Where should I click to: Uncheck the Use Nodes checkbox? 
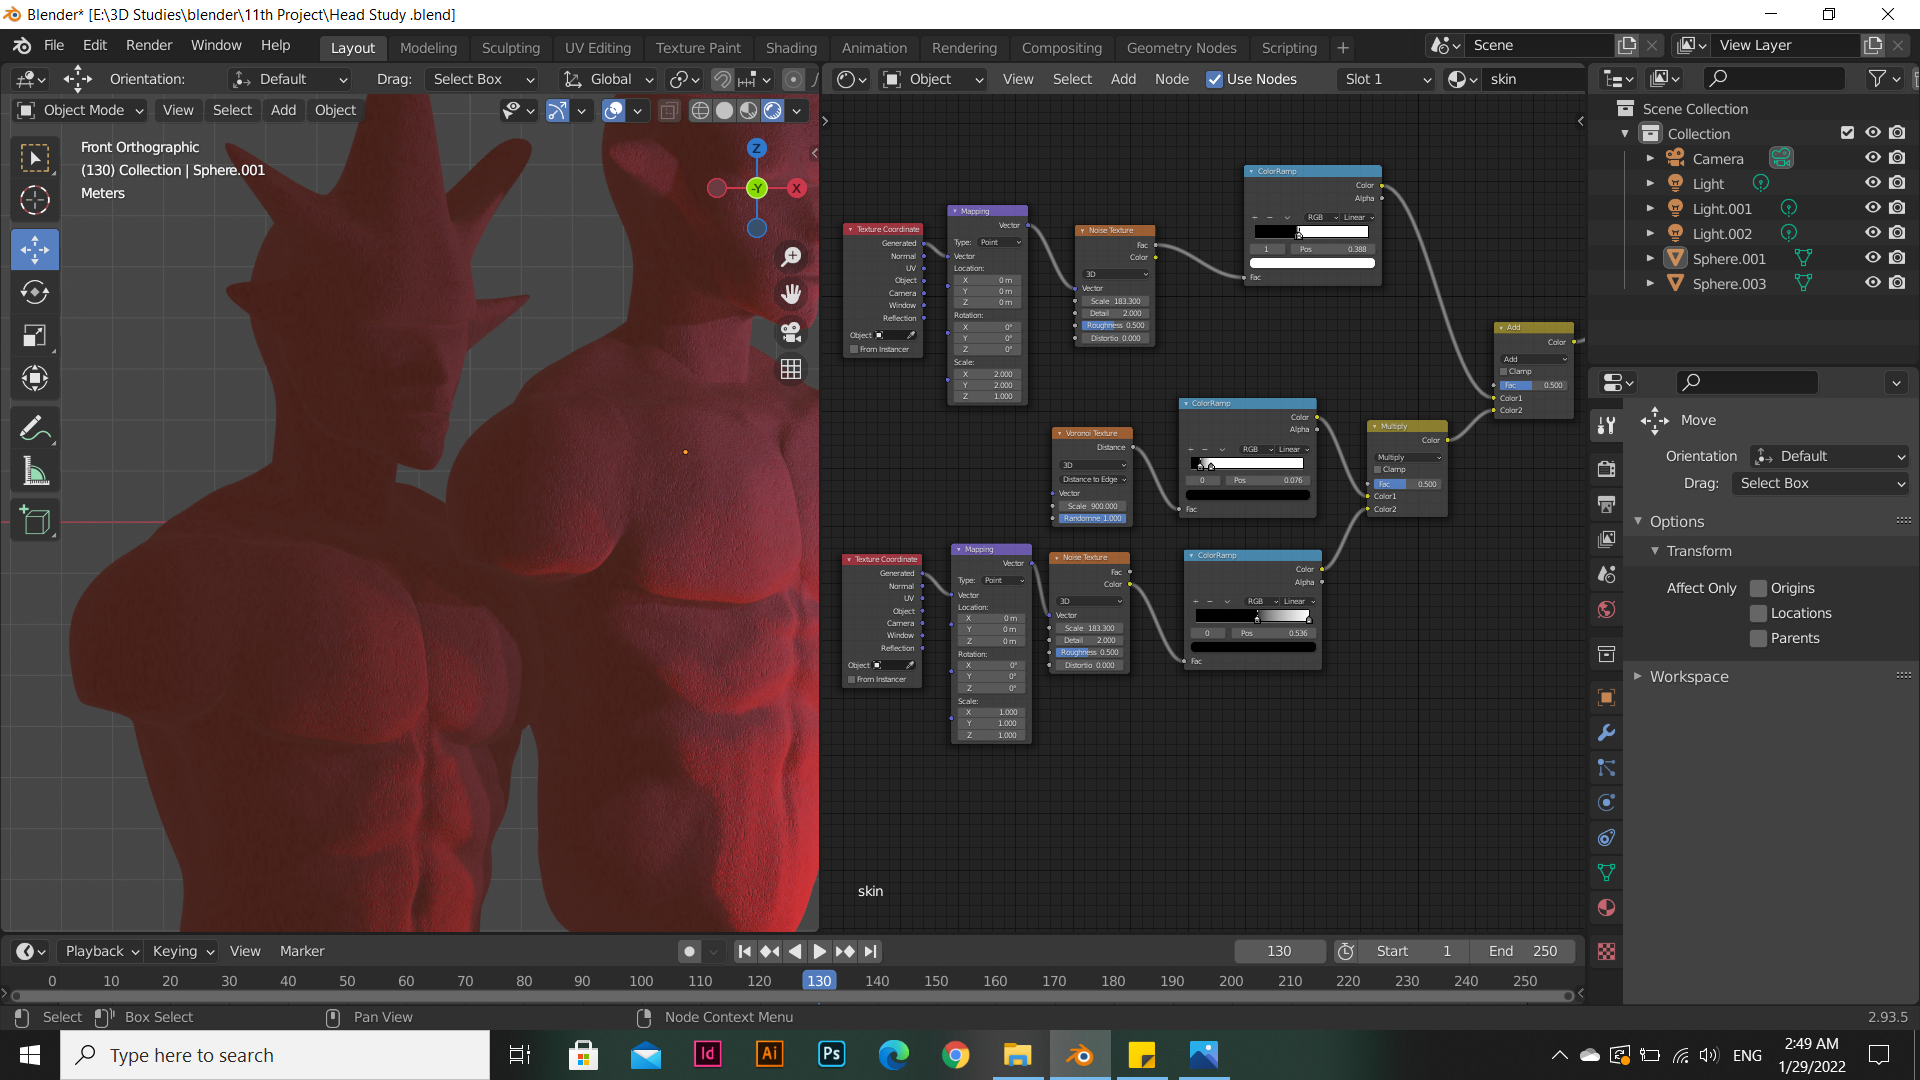click(x=1214, y=79)
